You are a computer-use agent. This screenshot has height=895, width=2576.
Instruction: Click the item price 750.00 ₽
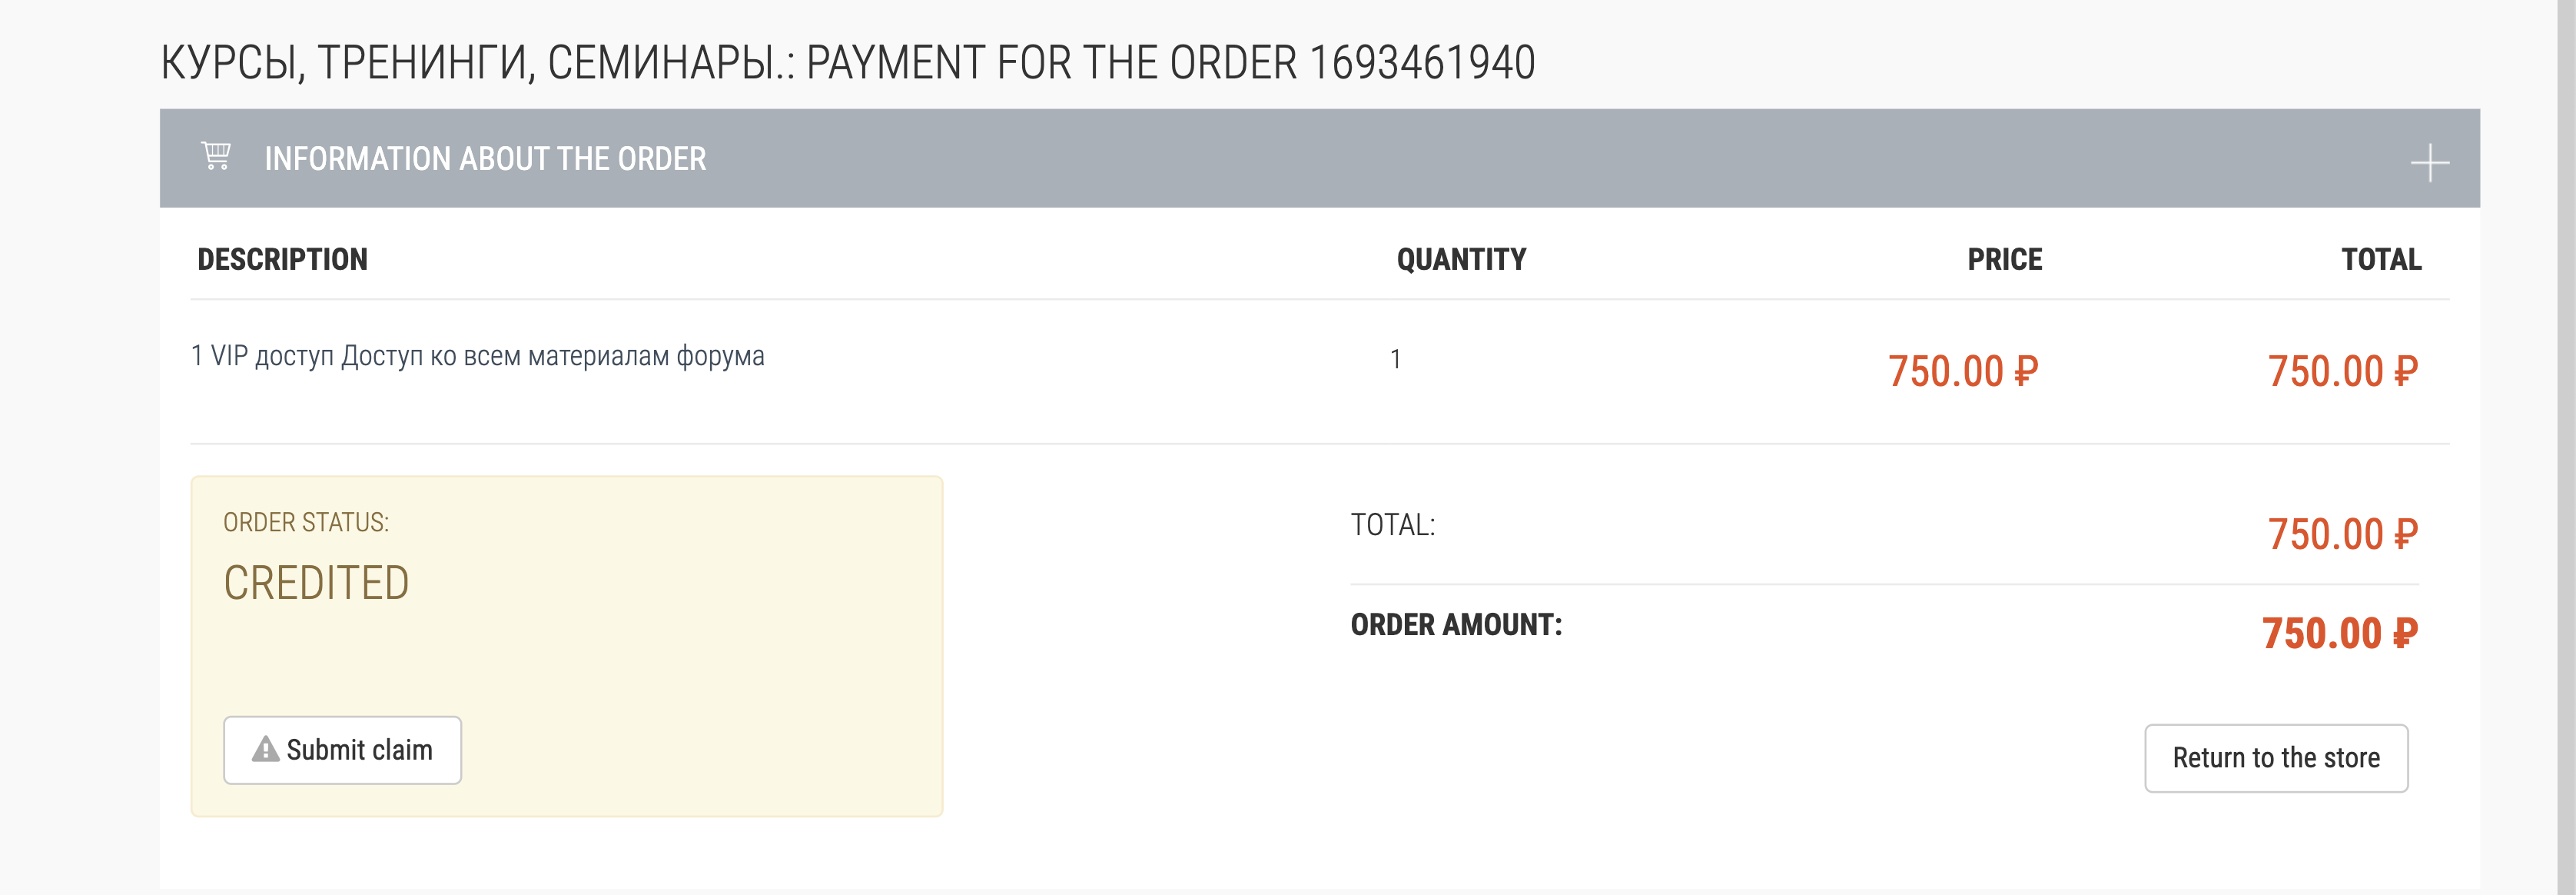click(x=1963, y=371)
